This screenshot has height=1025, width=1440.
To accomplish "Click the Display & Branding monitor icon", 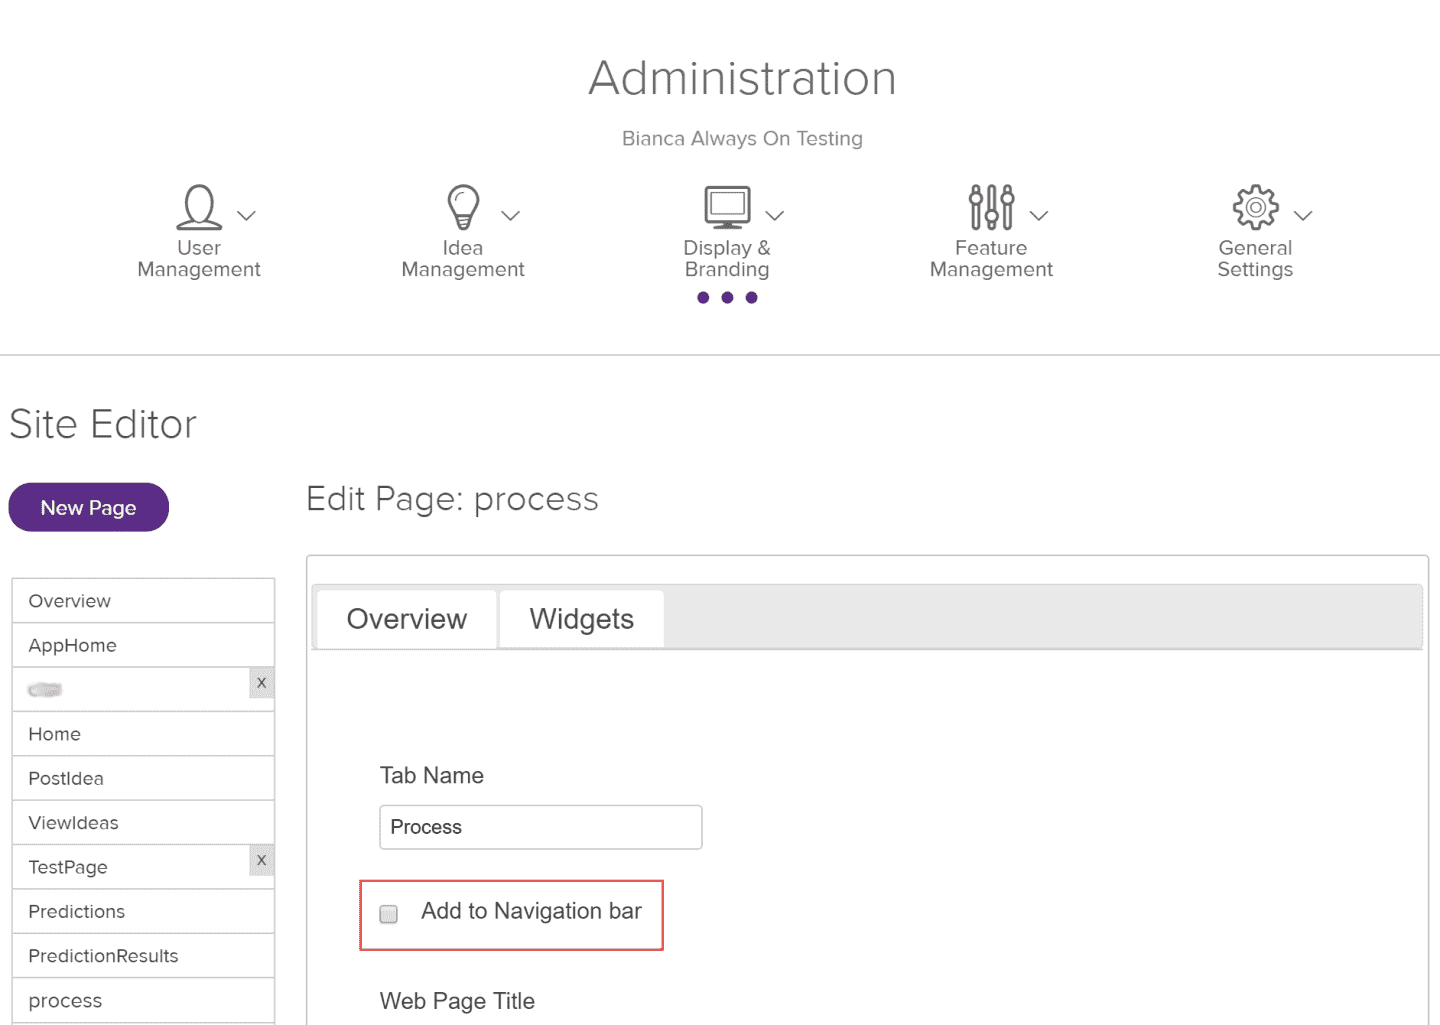I will (727, 208).
